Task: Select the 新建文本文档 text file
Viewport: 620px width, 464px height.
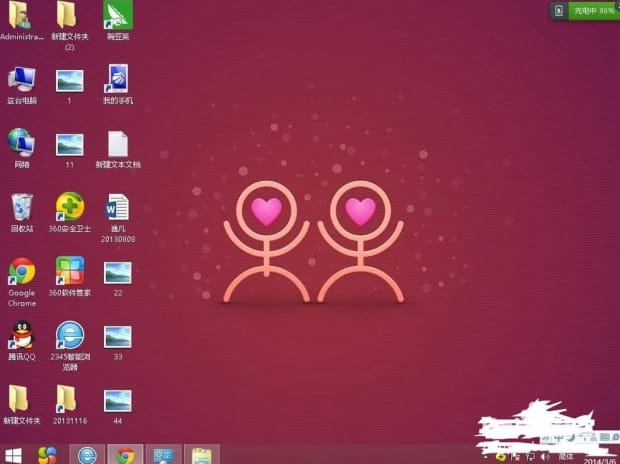Action: point(118,144)
